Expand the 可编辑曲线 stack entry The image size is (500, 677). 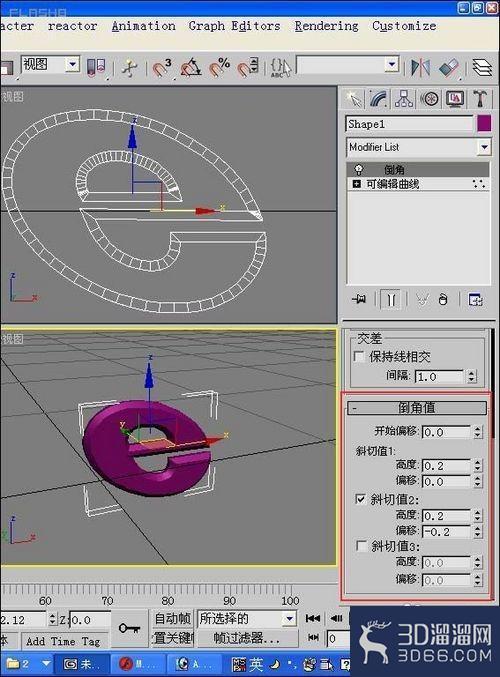[x=356, y=184]
